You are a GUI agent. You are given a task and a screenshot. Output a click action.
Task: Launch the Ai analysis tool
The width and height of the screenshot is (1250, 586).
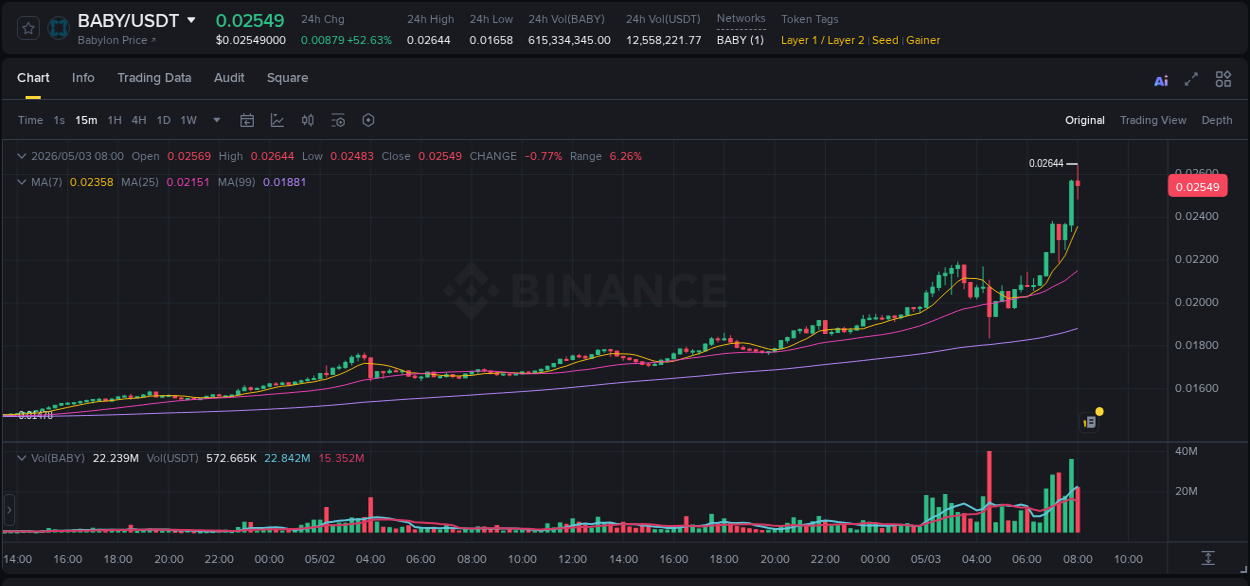point(1161,80)
